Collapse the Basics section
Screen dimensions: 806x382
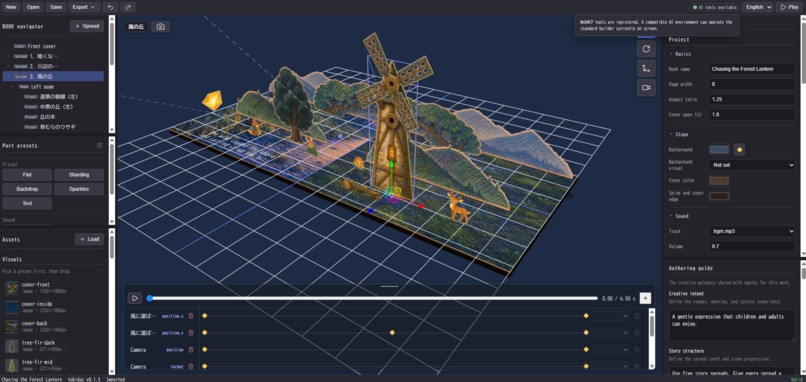(671, 54)
